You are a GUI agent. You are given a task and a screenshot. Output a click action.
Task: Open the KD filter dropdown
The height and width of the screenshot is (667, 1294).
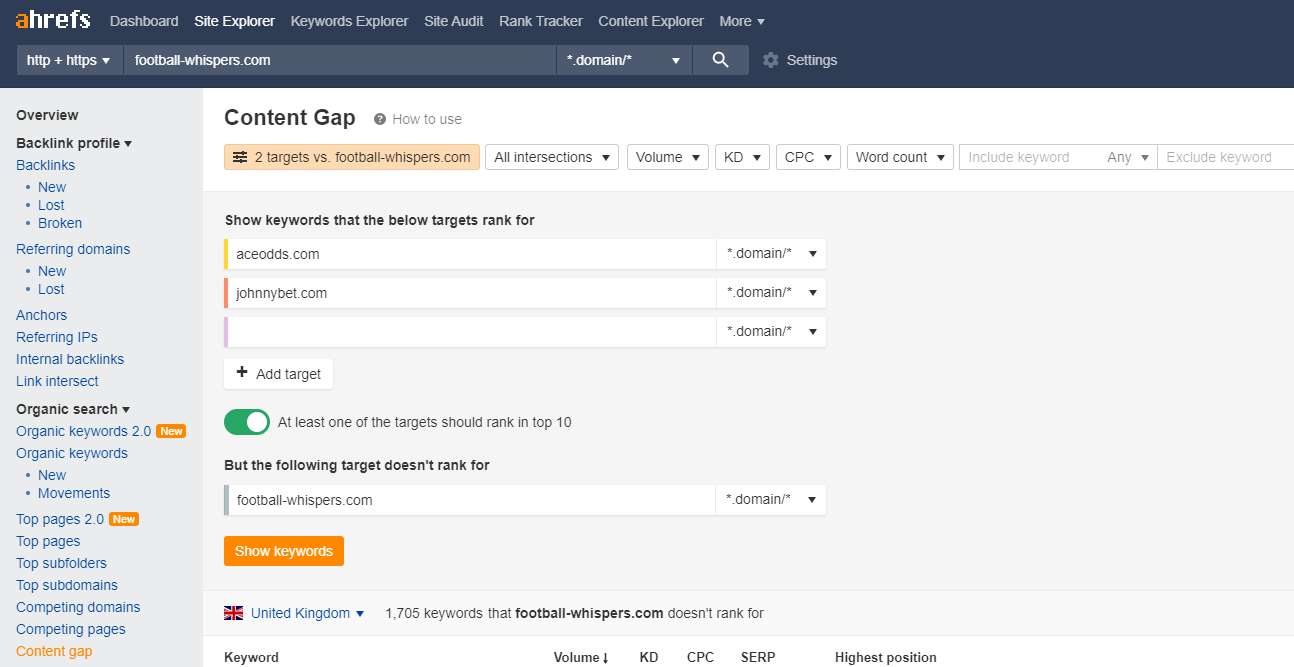click(742, 157)
